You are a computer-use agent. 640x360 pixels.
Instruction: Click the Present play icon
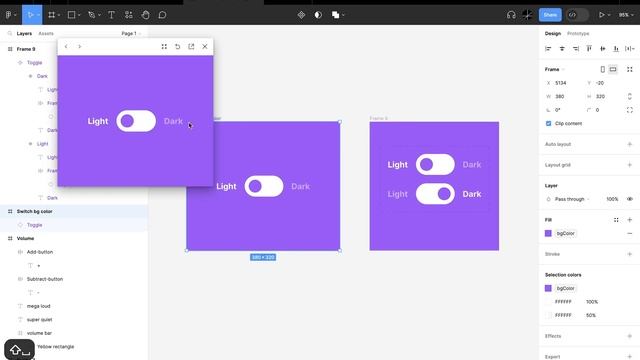[x=601, y=15]
